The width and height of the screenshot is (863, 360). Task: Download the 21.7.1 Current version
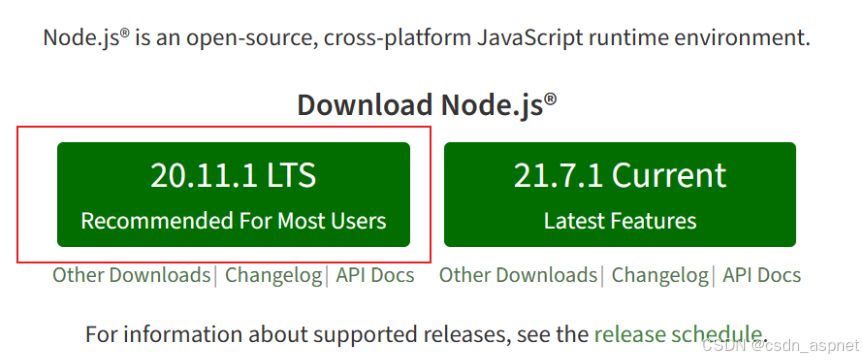[x=620, y=194]
